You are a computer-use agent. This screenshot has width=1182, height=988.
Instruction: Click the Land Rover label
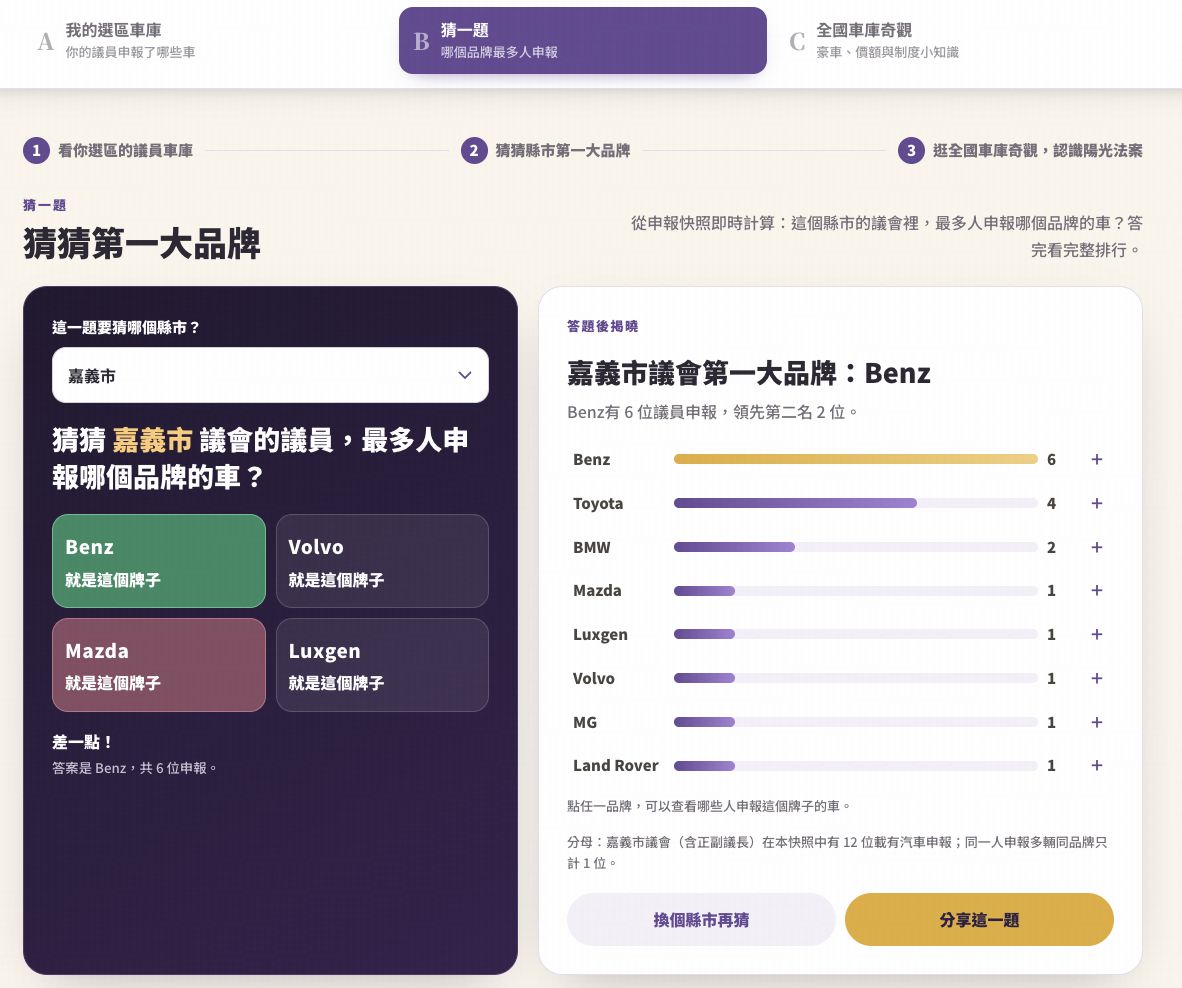pyautogui.click(x=616, y=766)
